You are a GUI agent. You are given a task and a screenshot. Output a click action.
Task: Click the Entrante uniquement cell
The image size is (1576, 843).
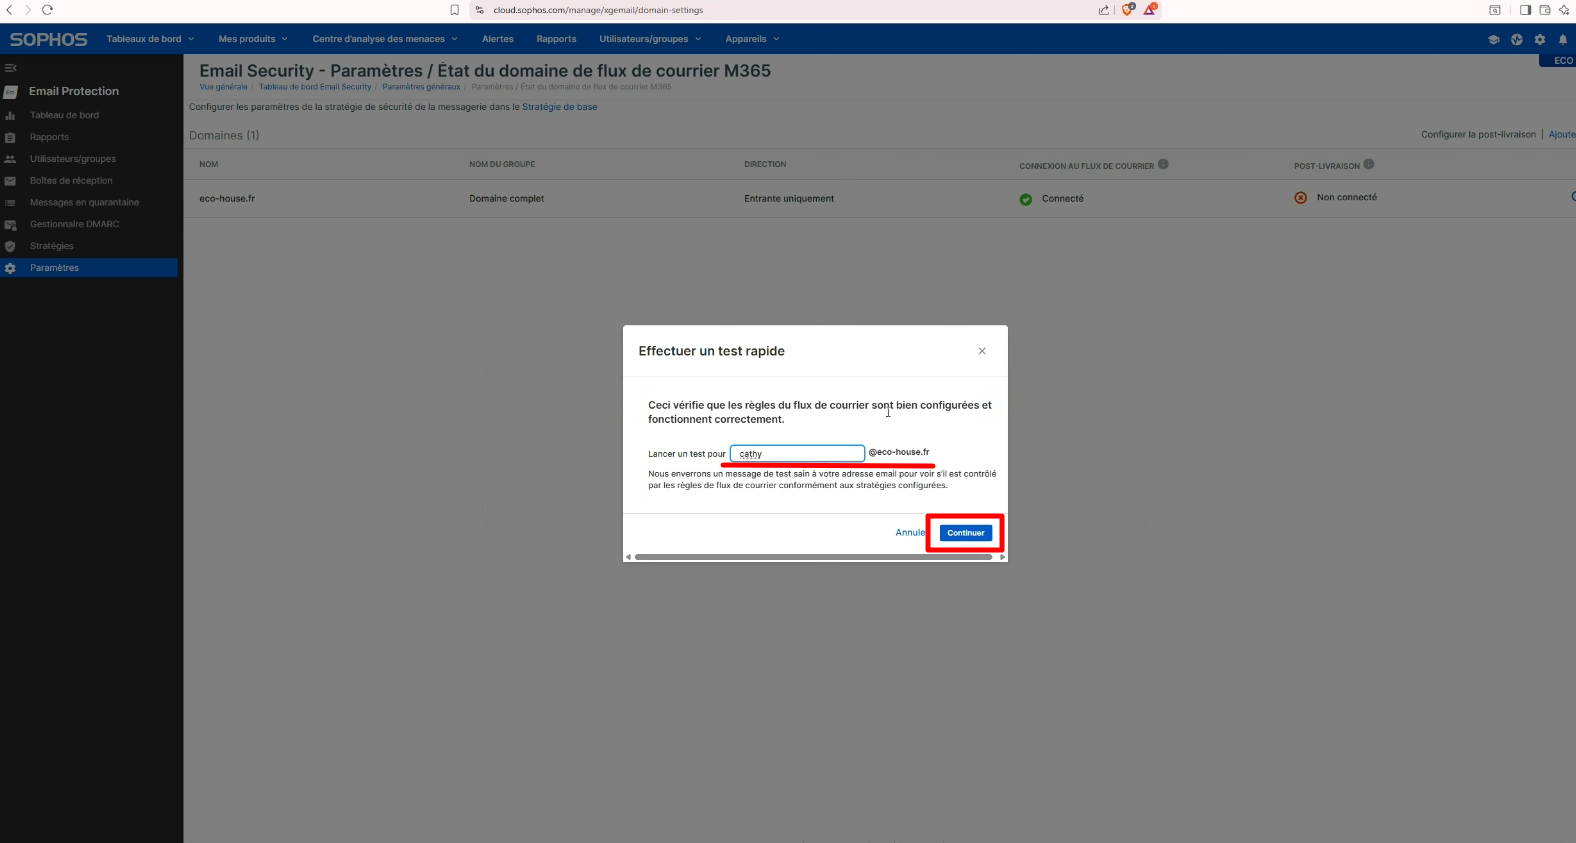pos(789,198)
